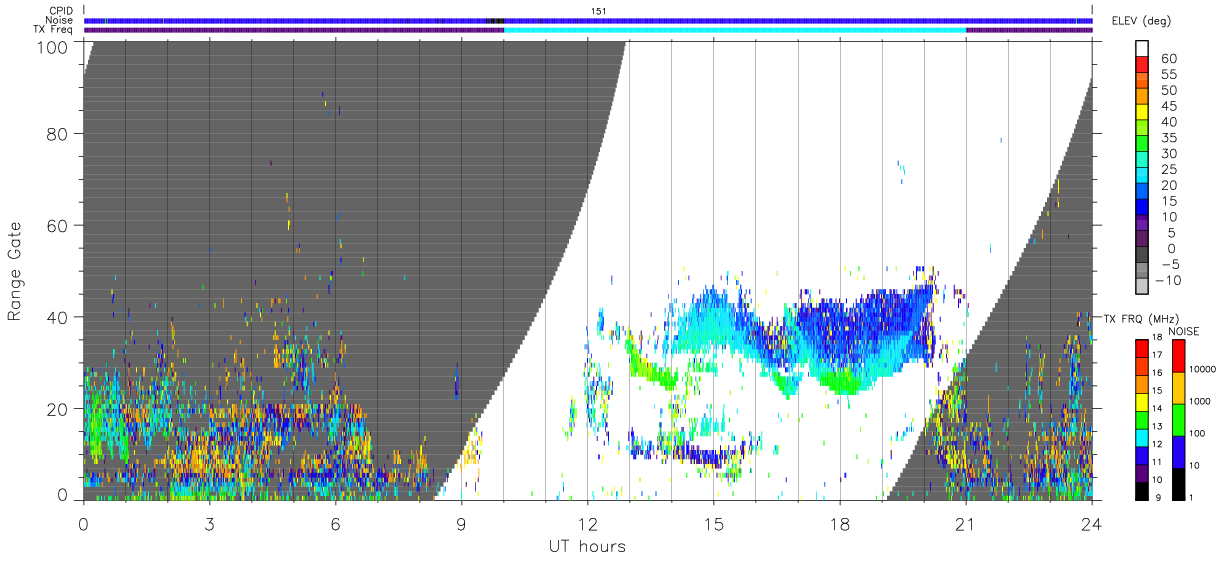This screenshot has height=567, width=1228.
Task: Click ELEV legend value −10
Action: coord(1170,281)
